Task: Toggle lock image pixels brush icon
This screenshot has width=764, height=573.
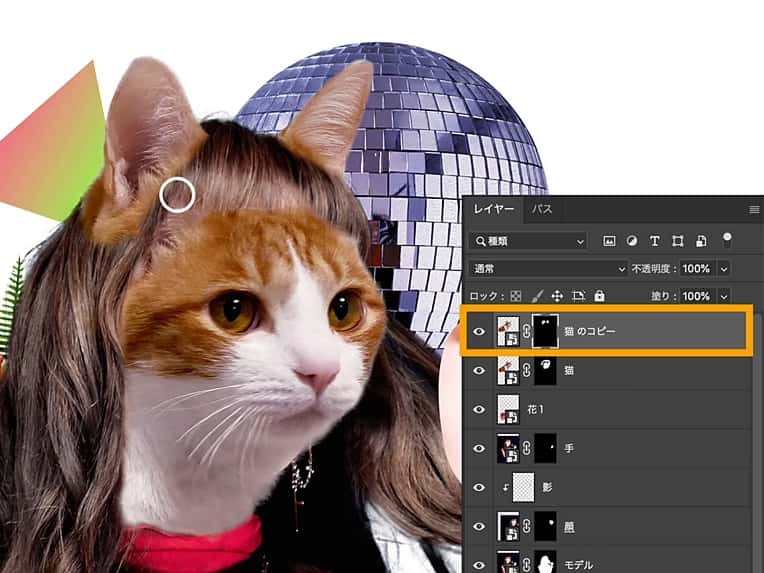Action: 537,296
